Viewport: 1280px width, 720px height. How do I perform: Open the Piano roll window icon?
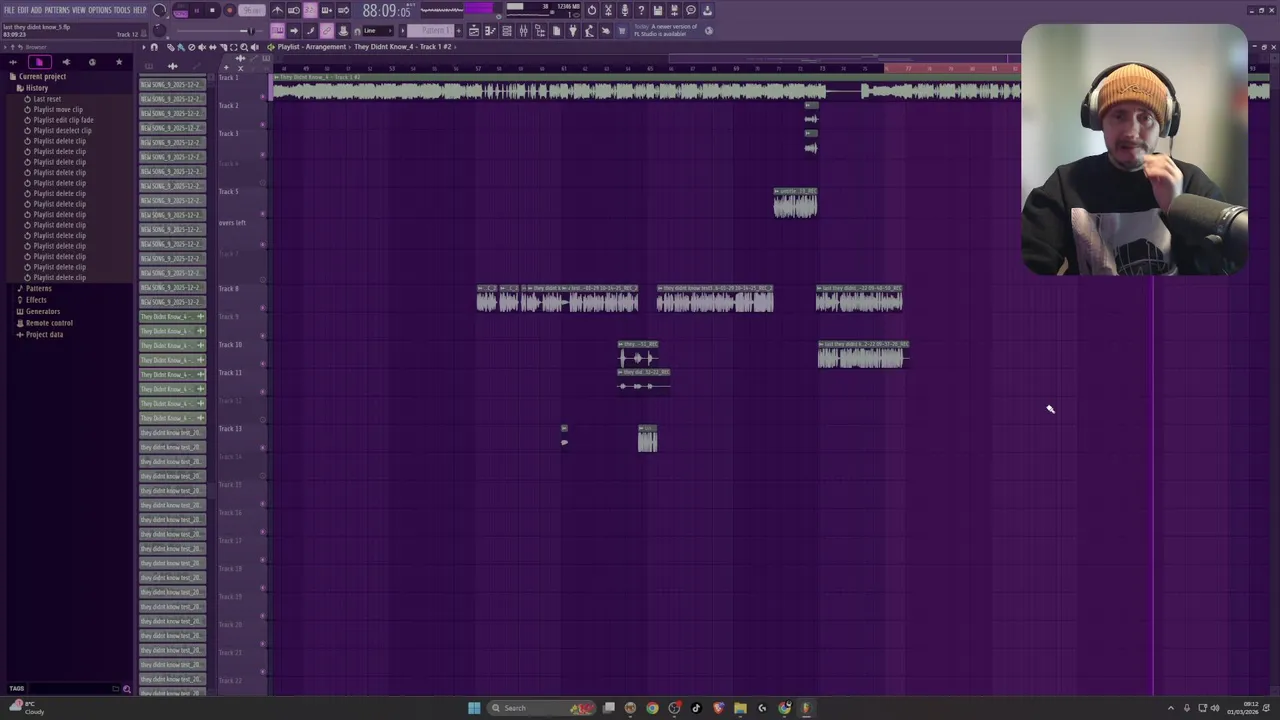click(x=490, y=31)
